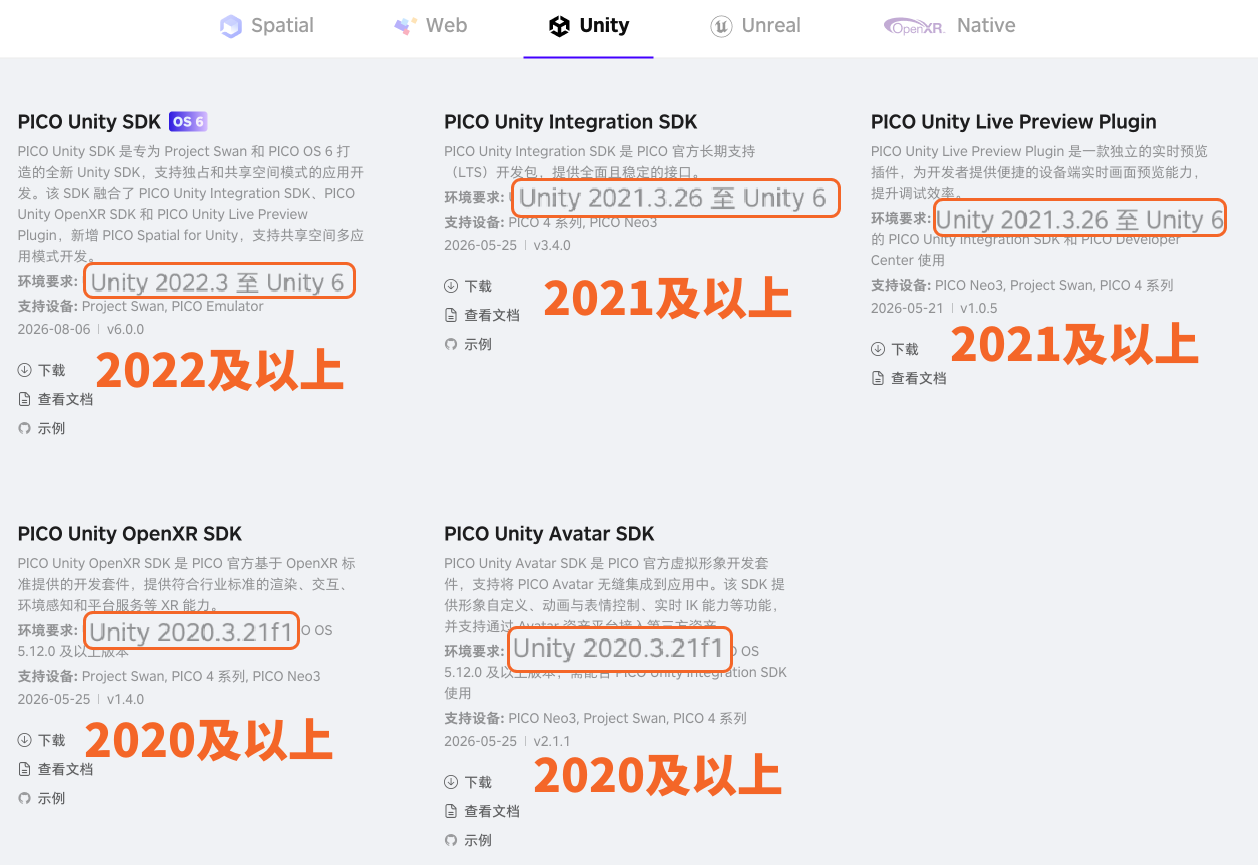1258x865 pixels.
Task: Click GitHub icon under Unity Avatar SDK
Action: (451, 840)
